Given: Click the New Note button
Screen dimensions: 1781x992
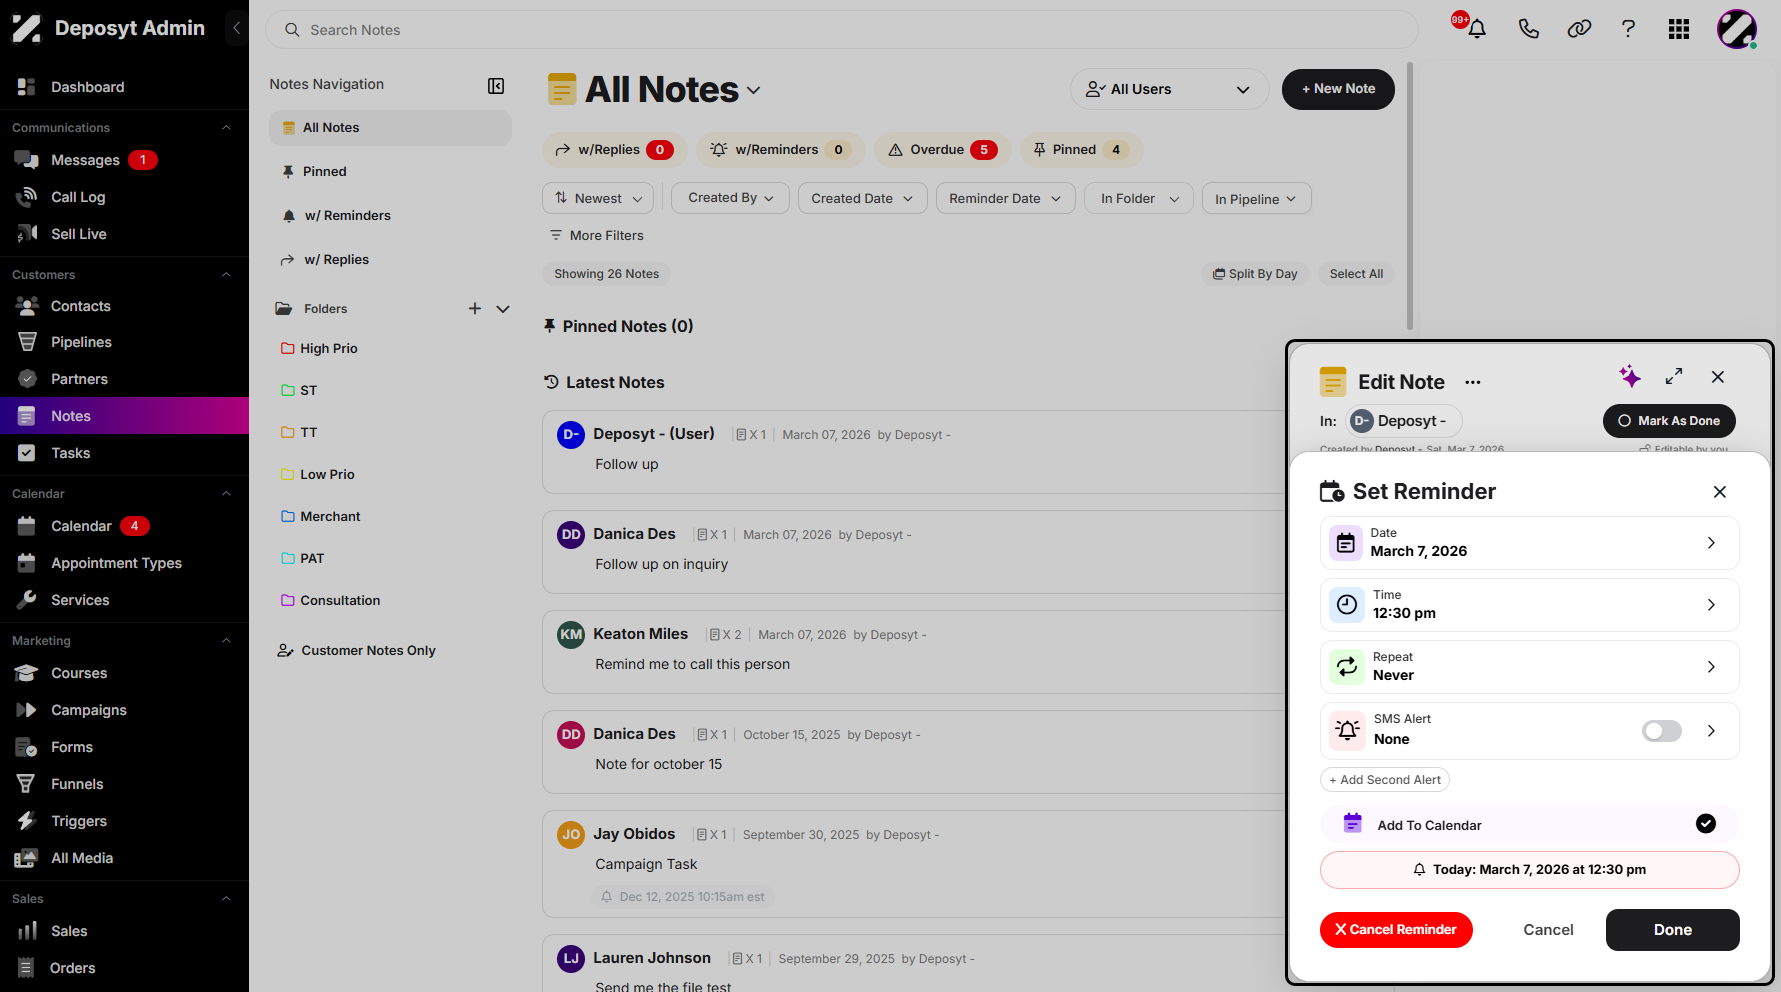Looking at the screenshot, I should 1338,89.
